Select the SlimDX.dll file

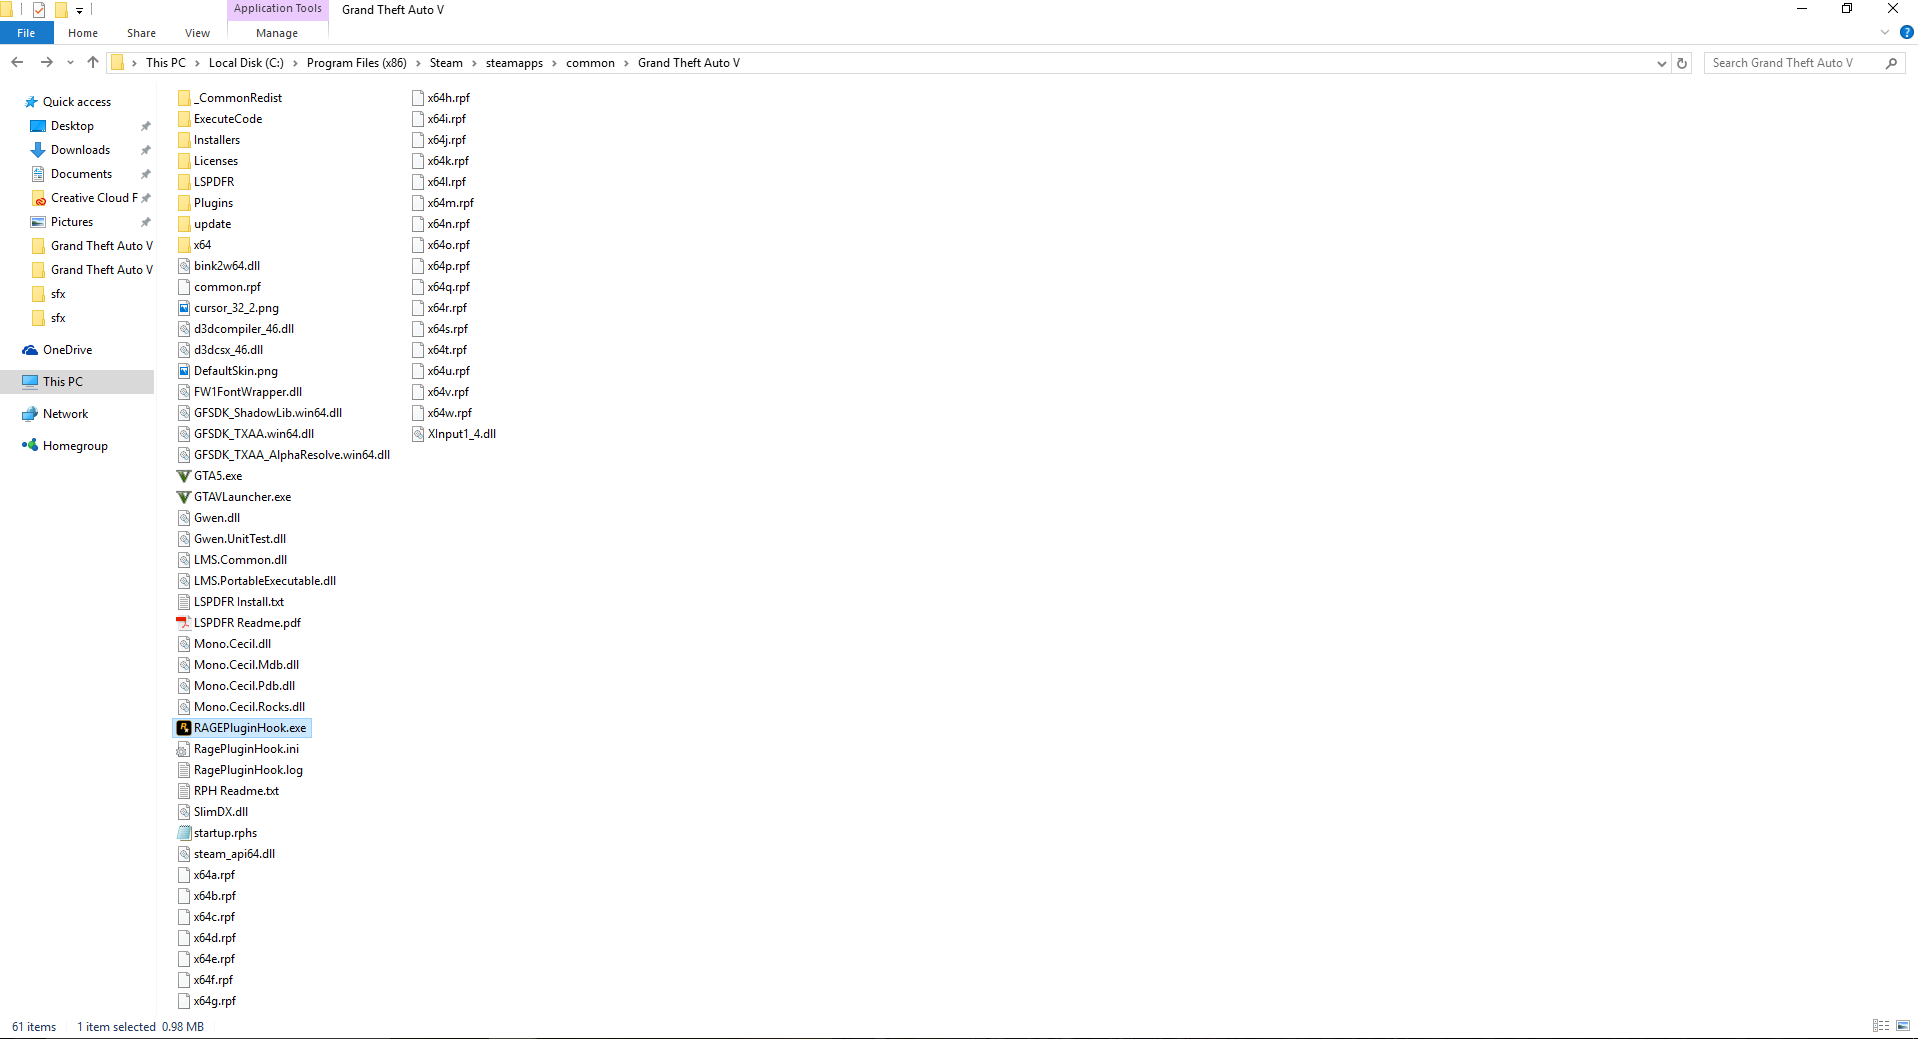[212, 812]
